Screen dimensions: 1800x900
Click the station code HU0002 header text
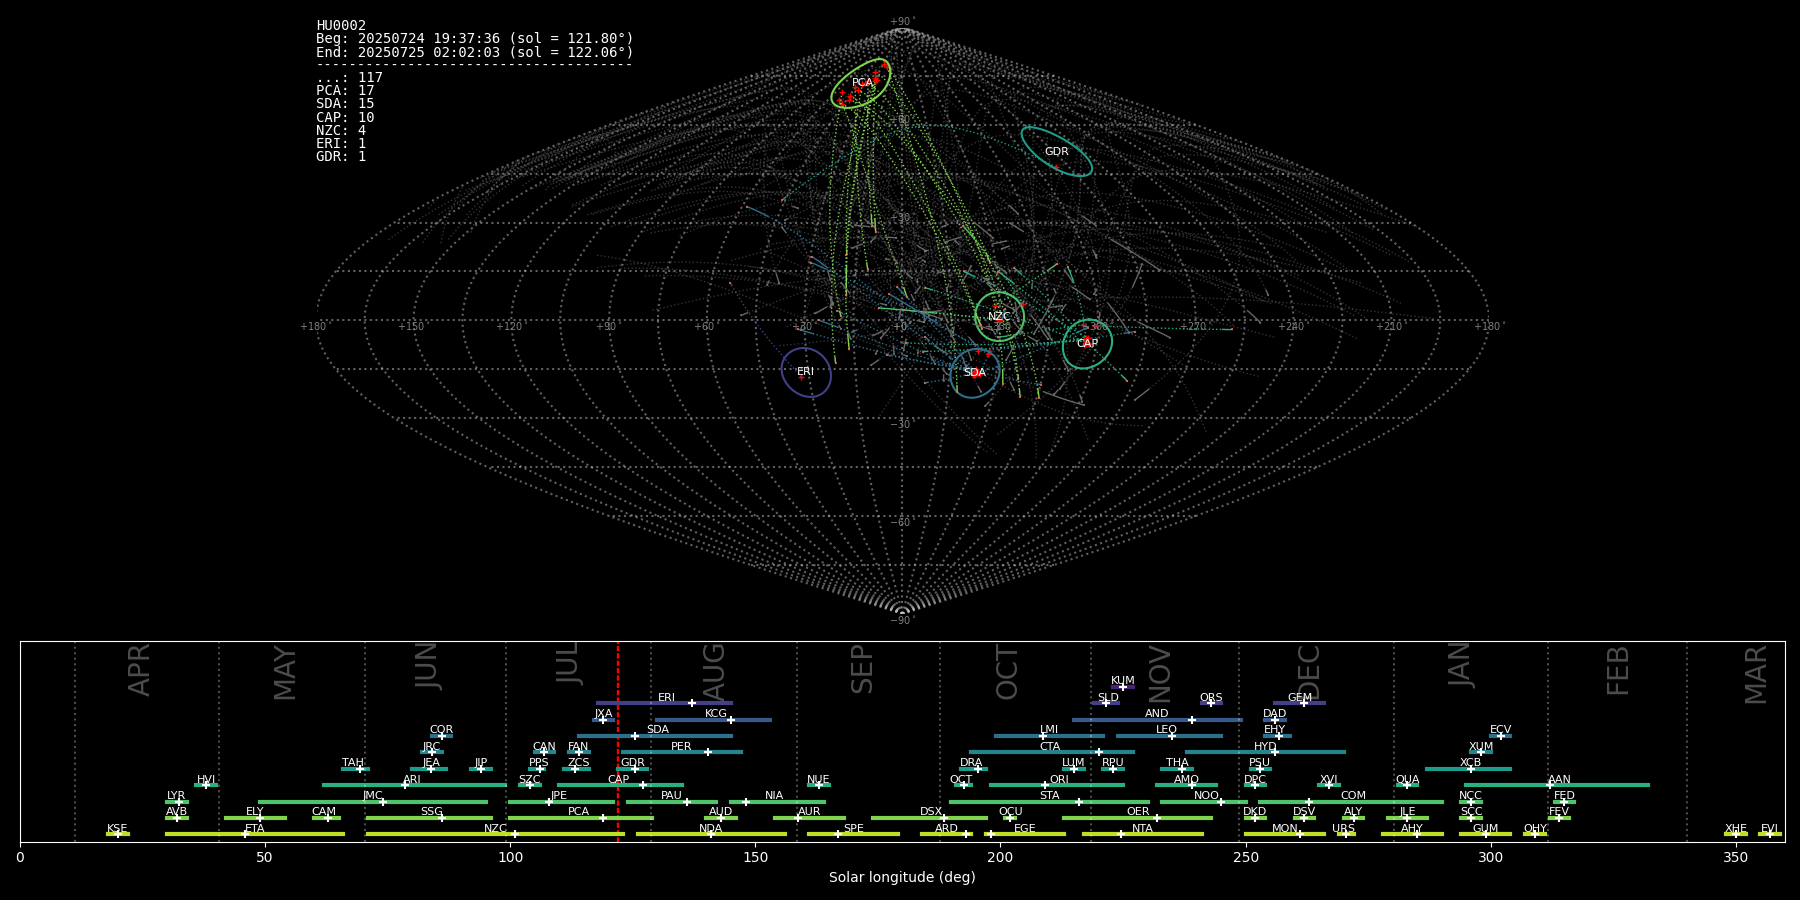click(x=341, y=26)
